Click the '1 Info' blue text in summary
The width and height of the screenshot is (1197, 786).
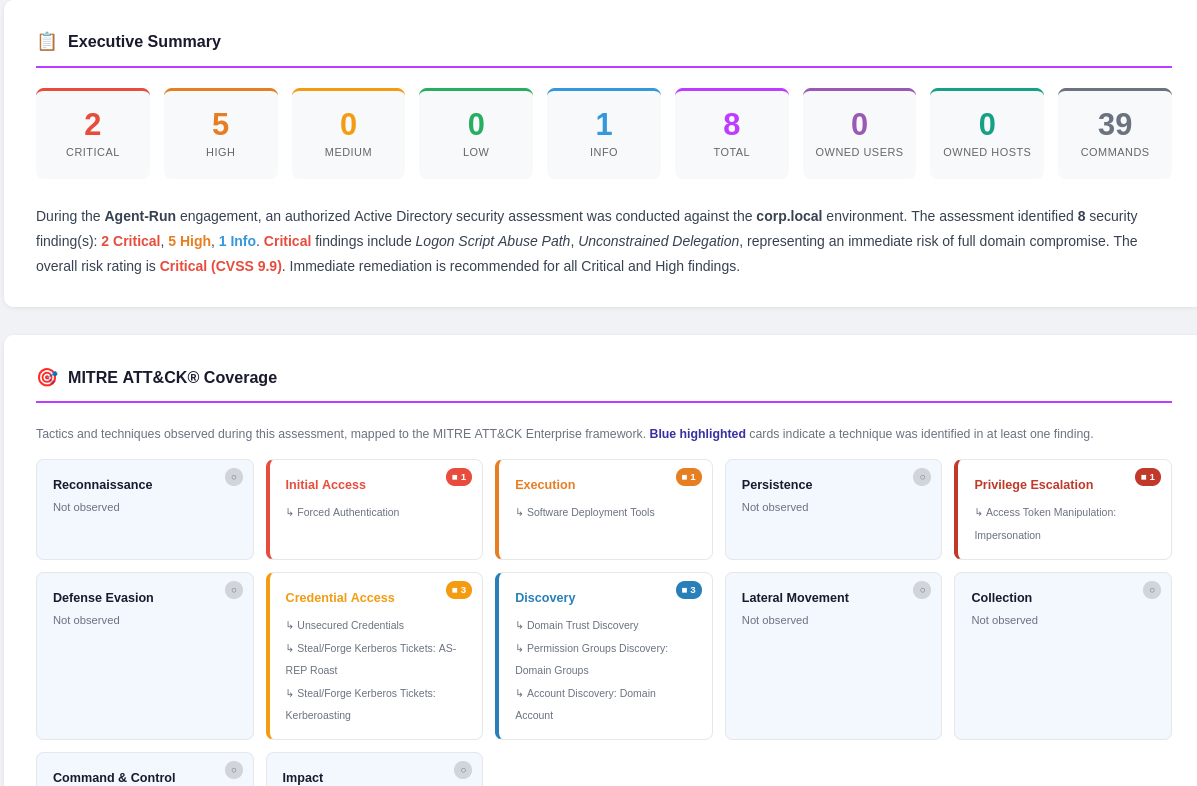(237, 241)
